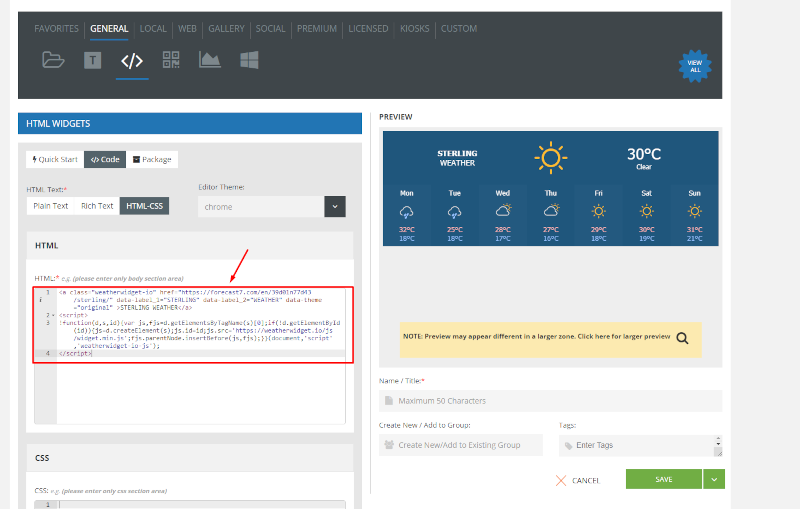Open the FAVORITES tab

(57, 29)
